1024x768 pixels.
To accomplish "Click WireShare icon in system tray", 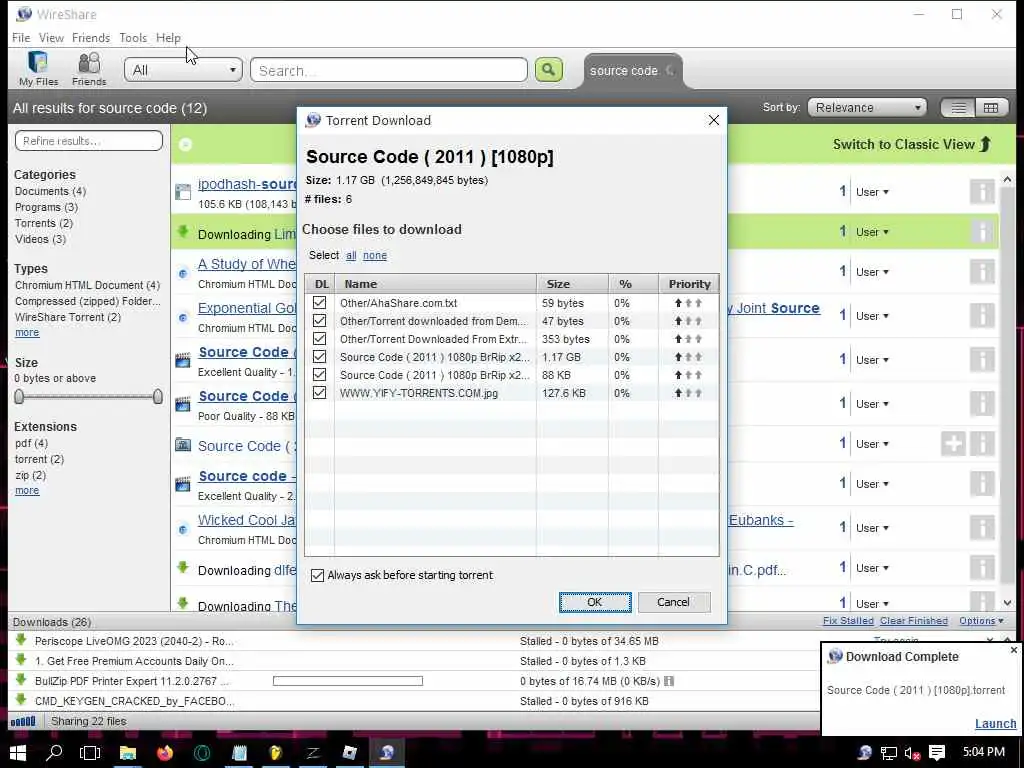I will pyautogui.click(x=865, y=752).
